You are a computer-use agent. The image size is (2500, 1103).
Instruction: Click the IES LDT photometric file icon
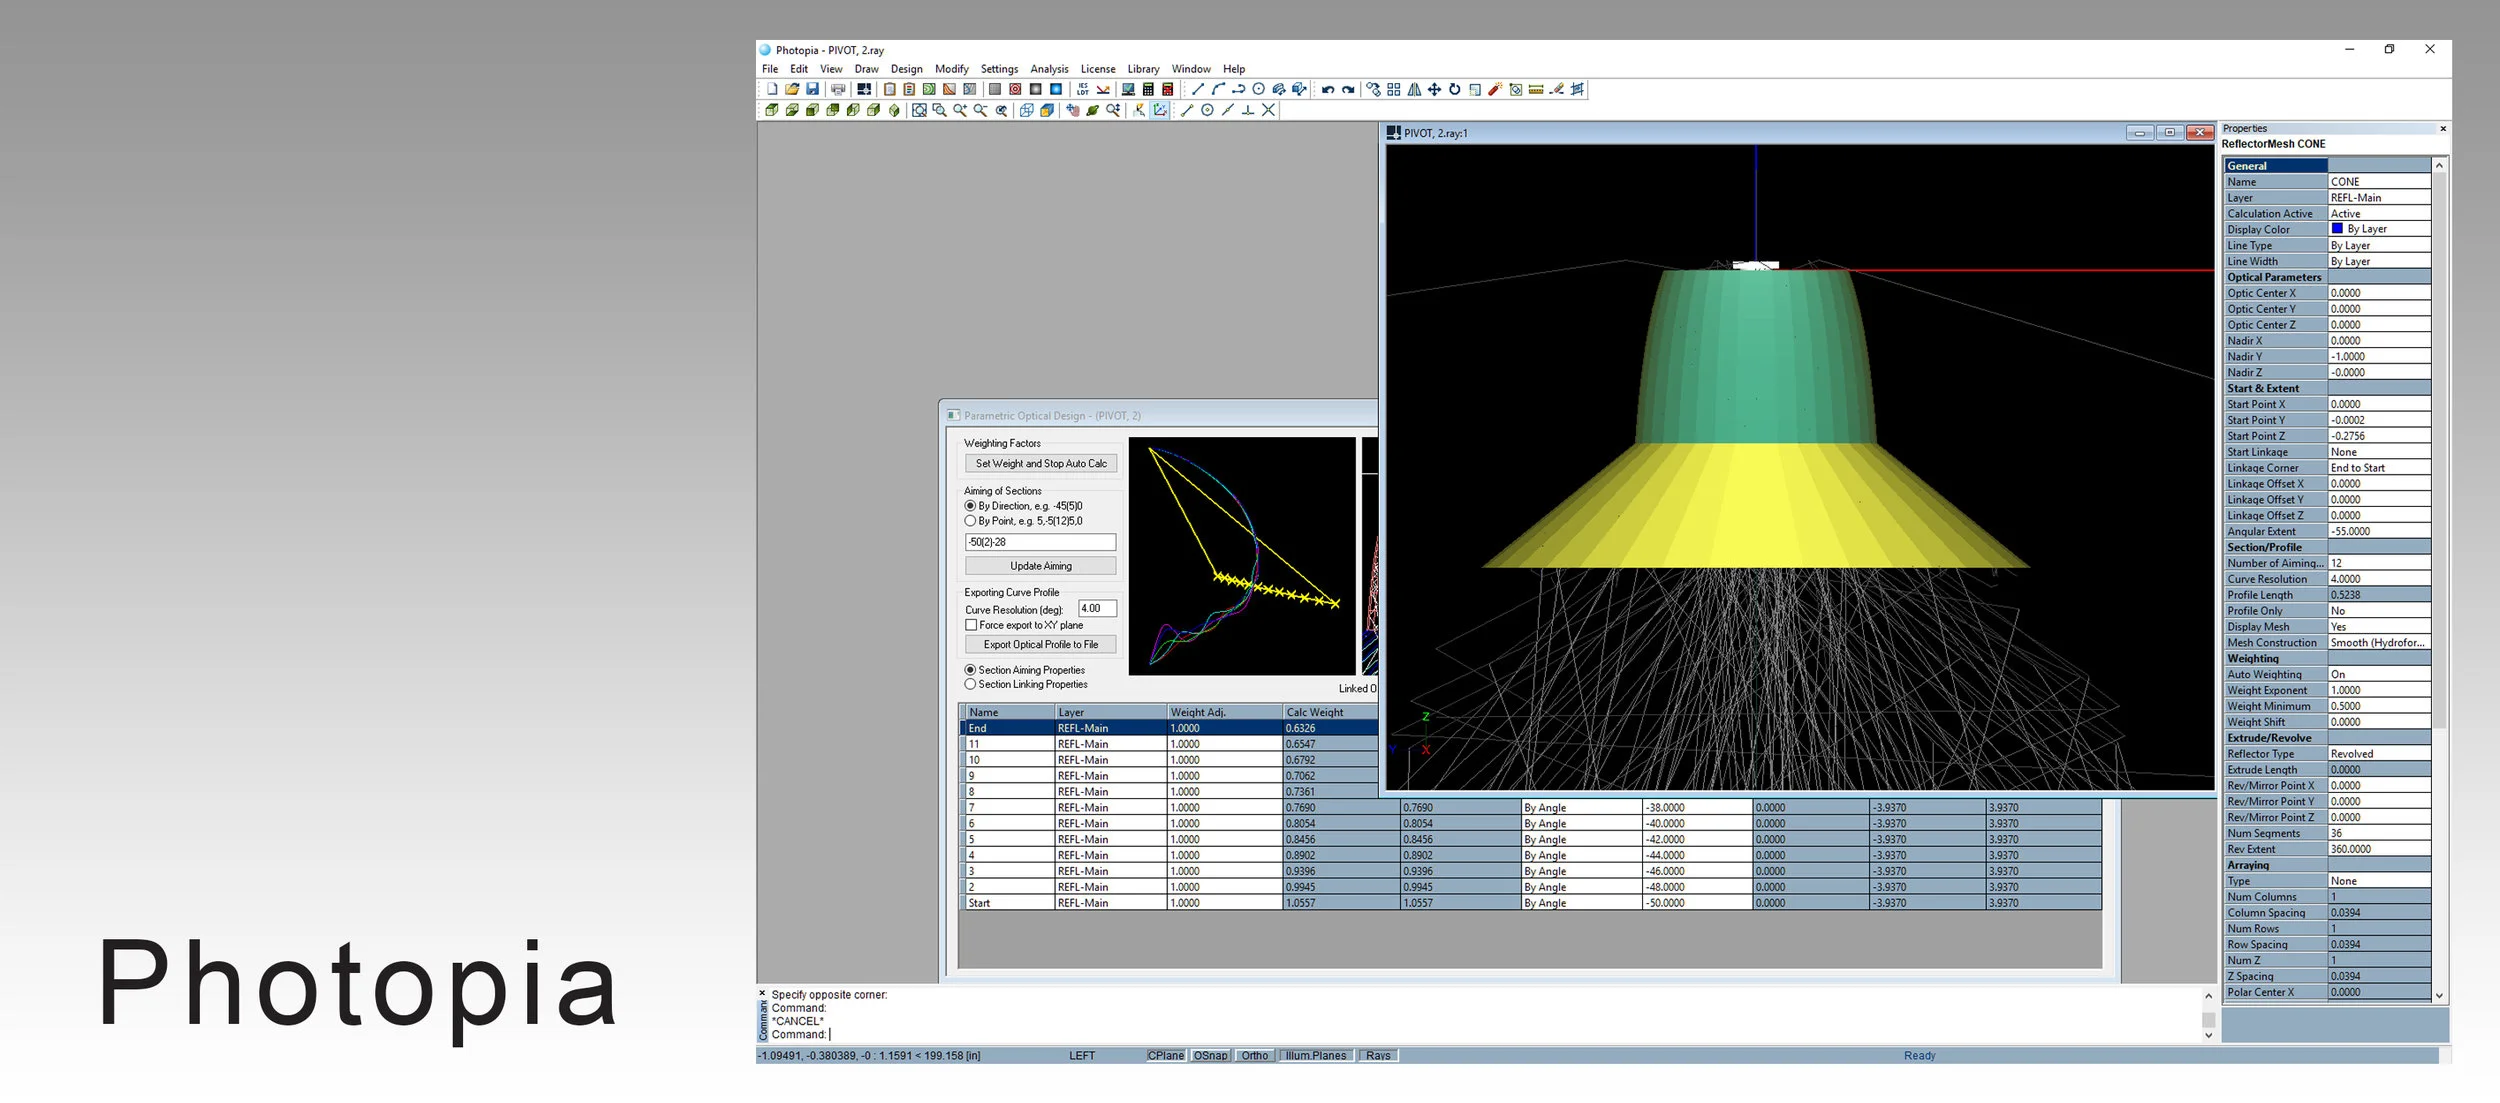1082,89
